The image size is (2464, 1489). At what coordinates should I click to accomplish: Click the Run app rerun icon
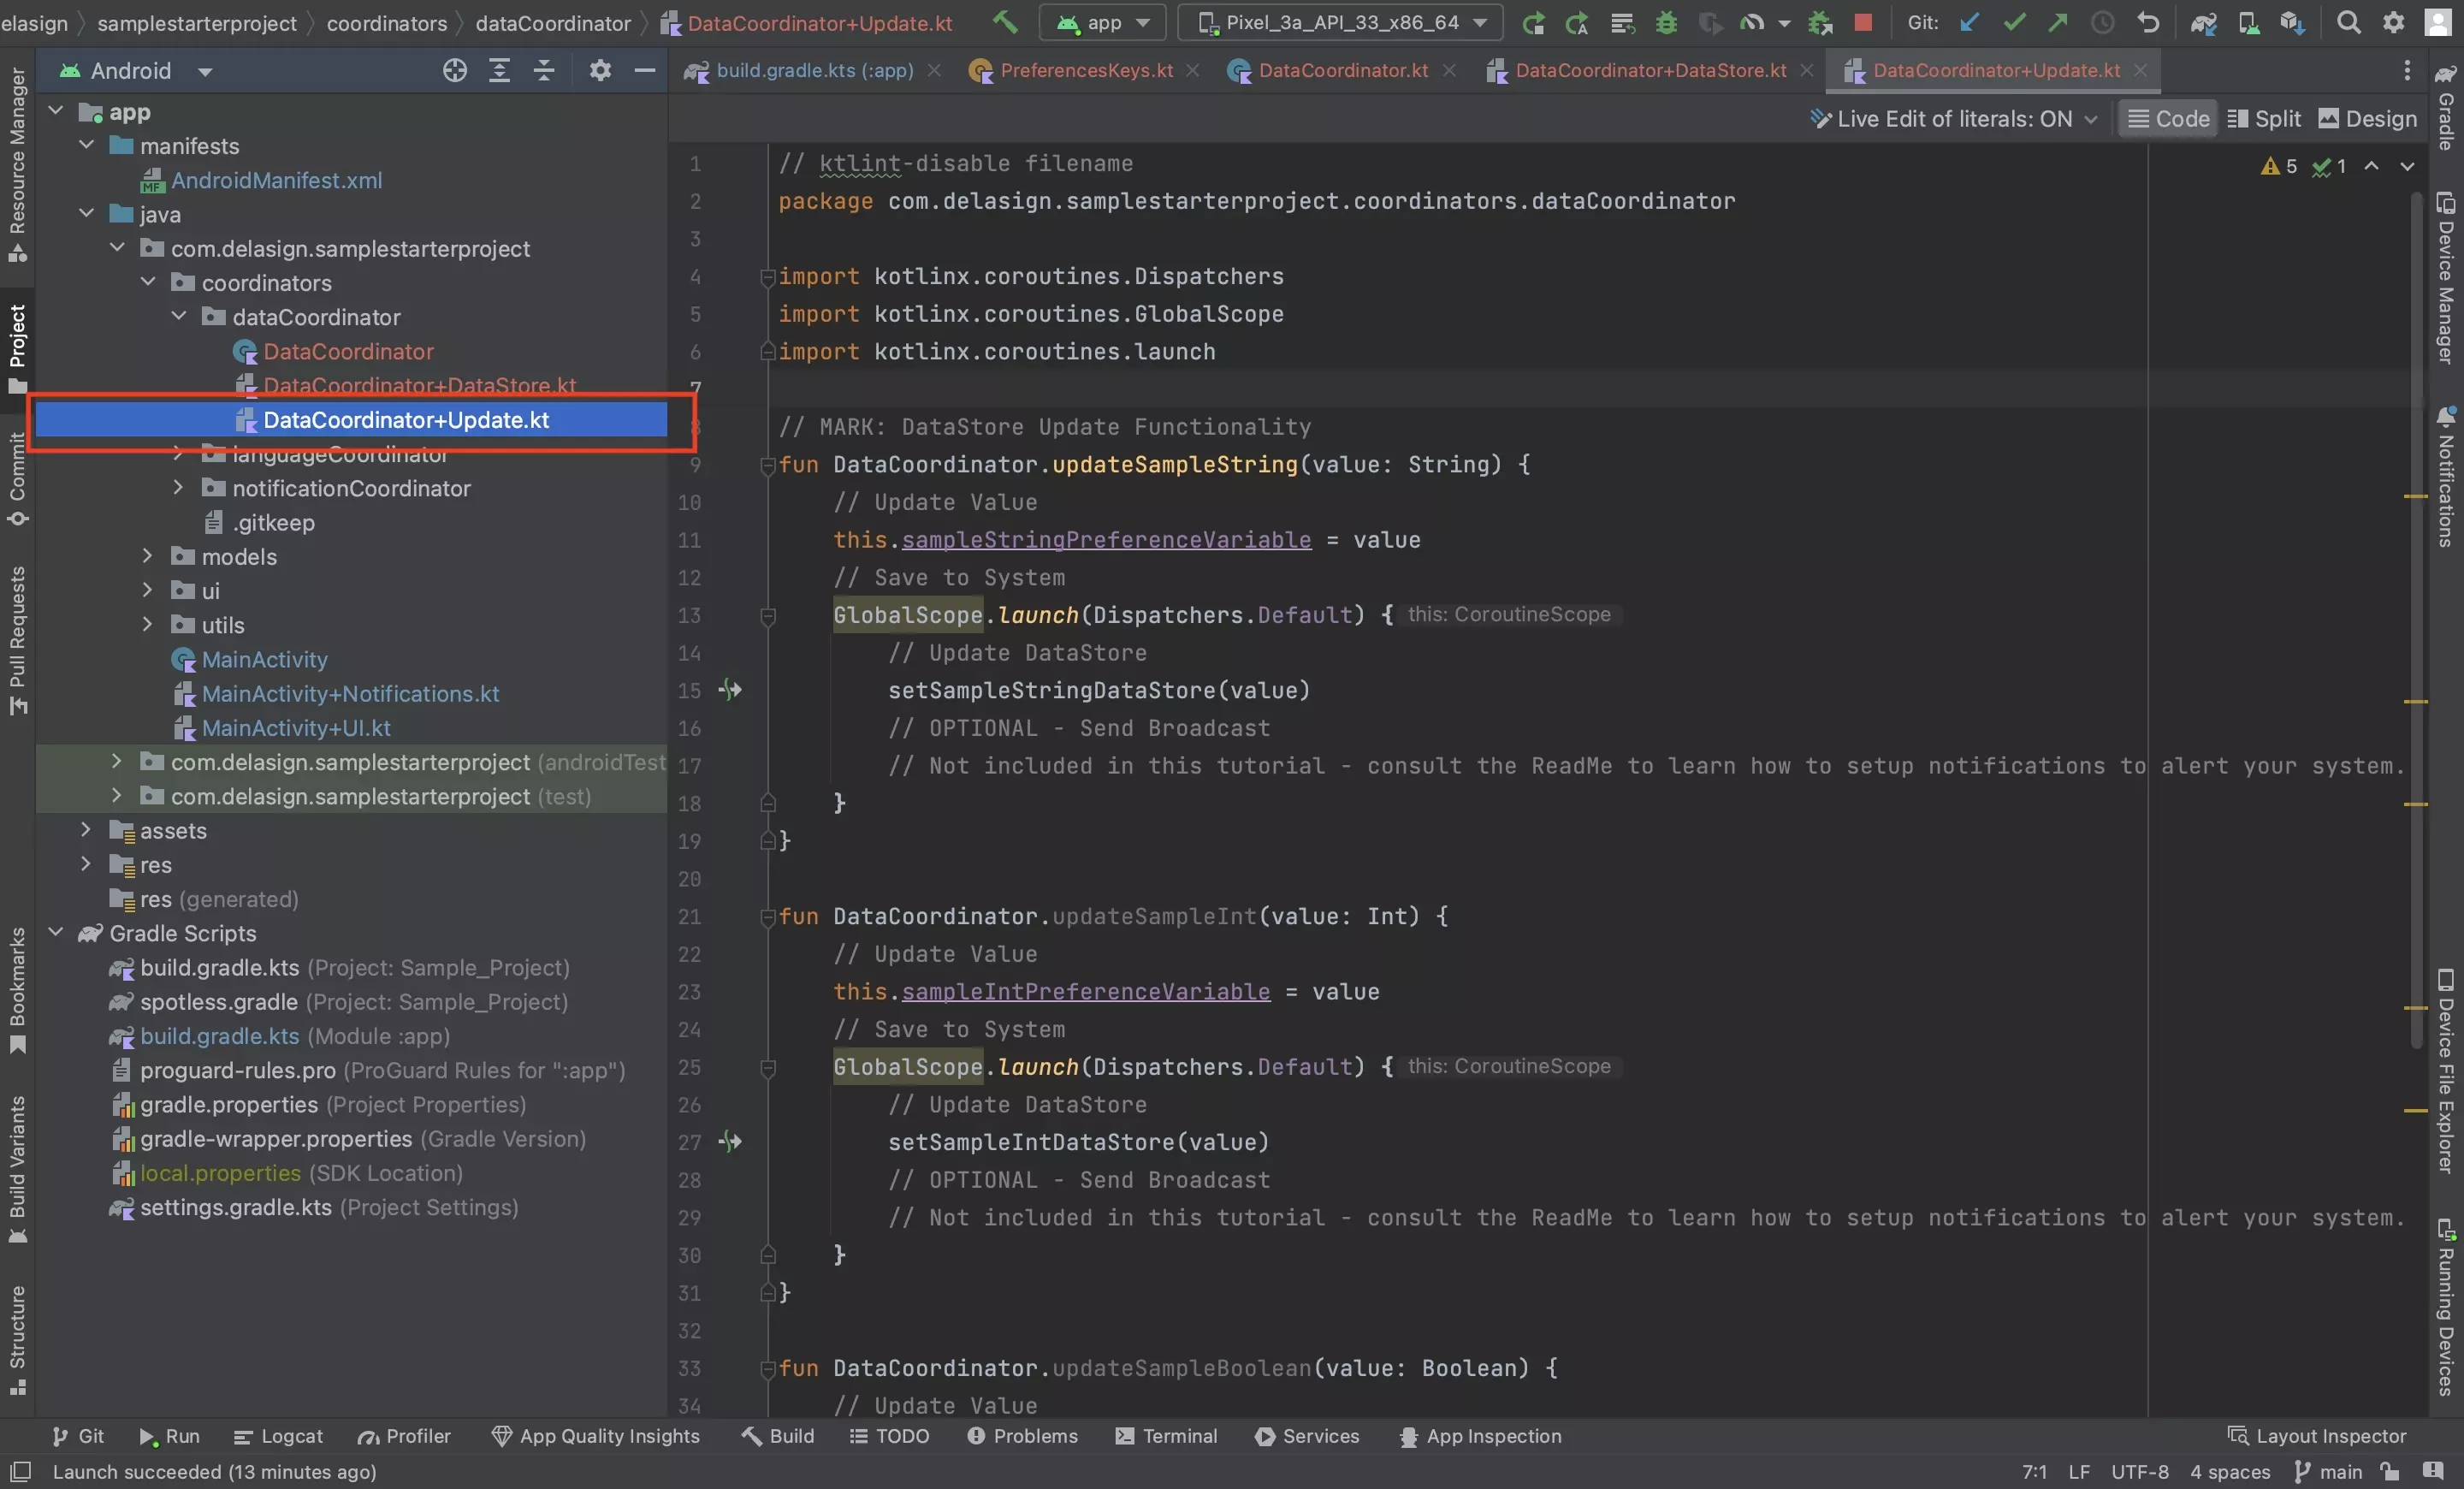tap(1533, 22)
